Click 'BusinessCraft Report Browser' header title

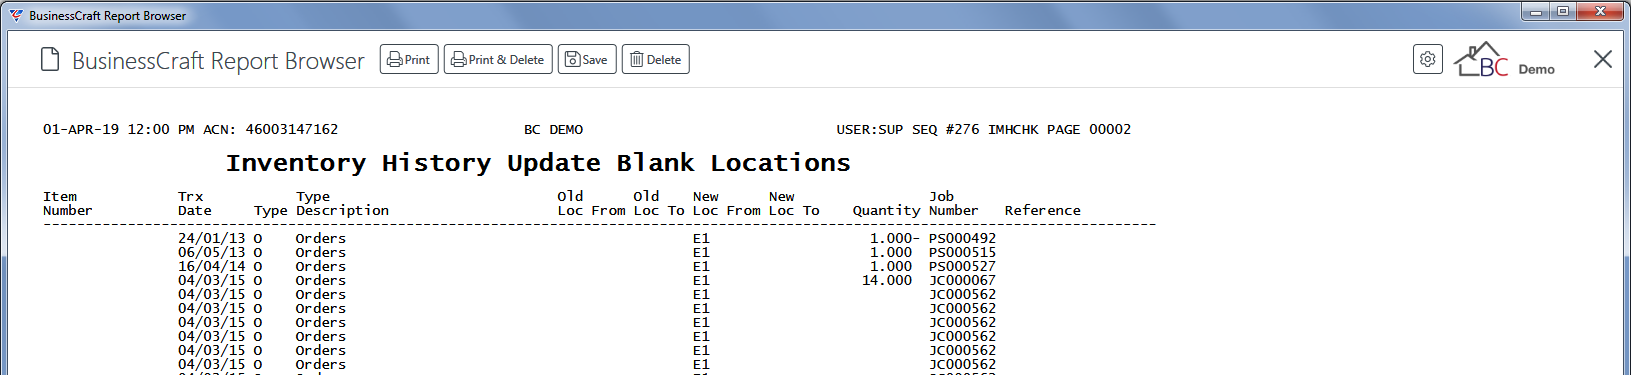pos(218,61)
